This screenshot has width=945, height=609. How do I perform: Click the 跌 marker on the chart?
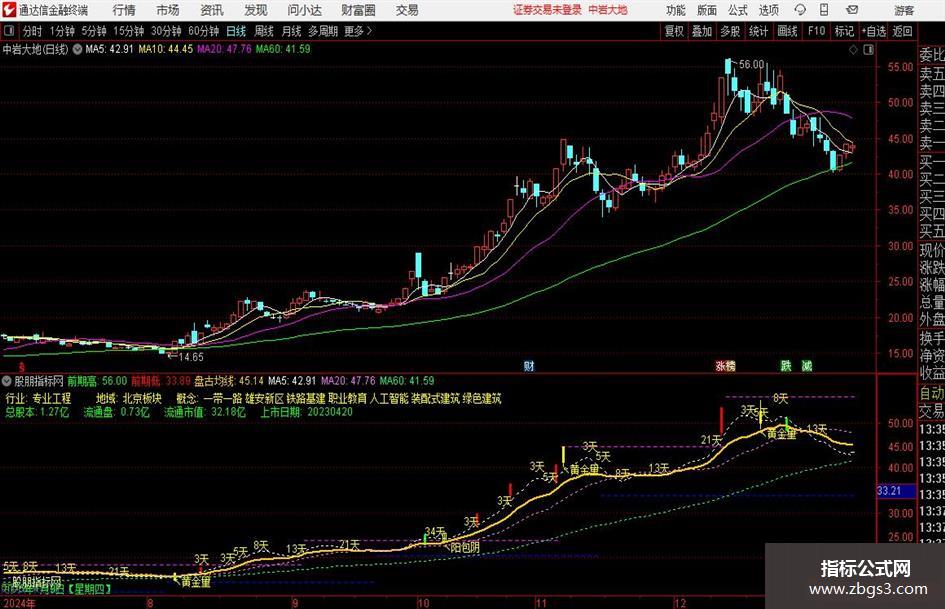tap(786, 365)
